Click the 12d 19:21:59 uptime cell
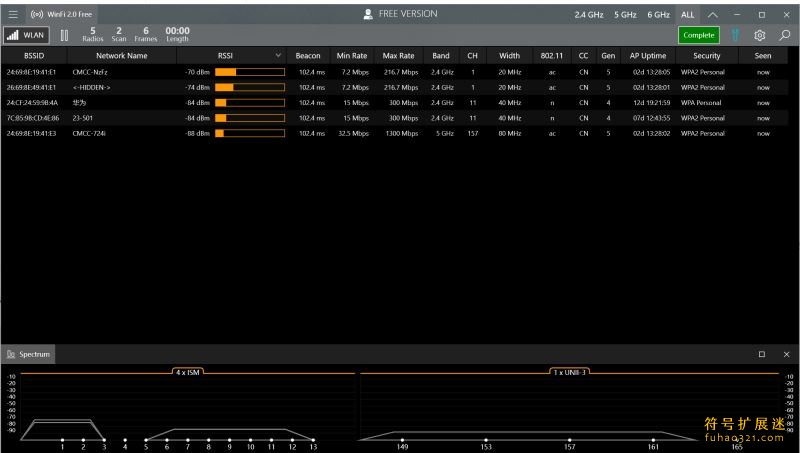Screen dimensions: 800x453 (652, 103)
